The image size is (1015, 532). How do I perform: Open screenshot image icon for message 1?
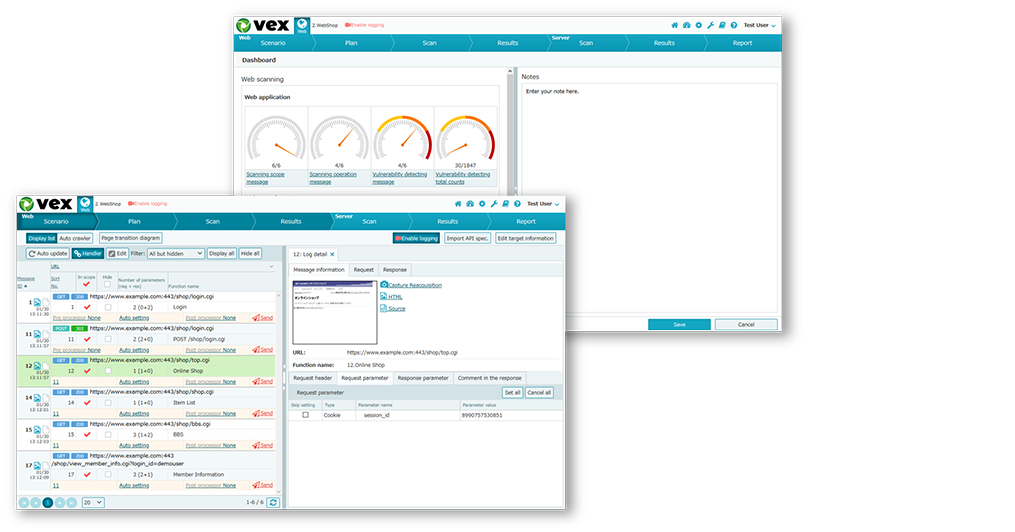(x=37, y=302)
